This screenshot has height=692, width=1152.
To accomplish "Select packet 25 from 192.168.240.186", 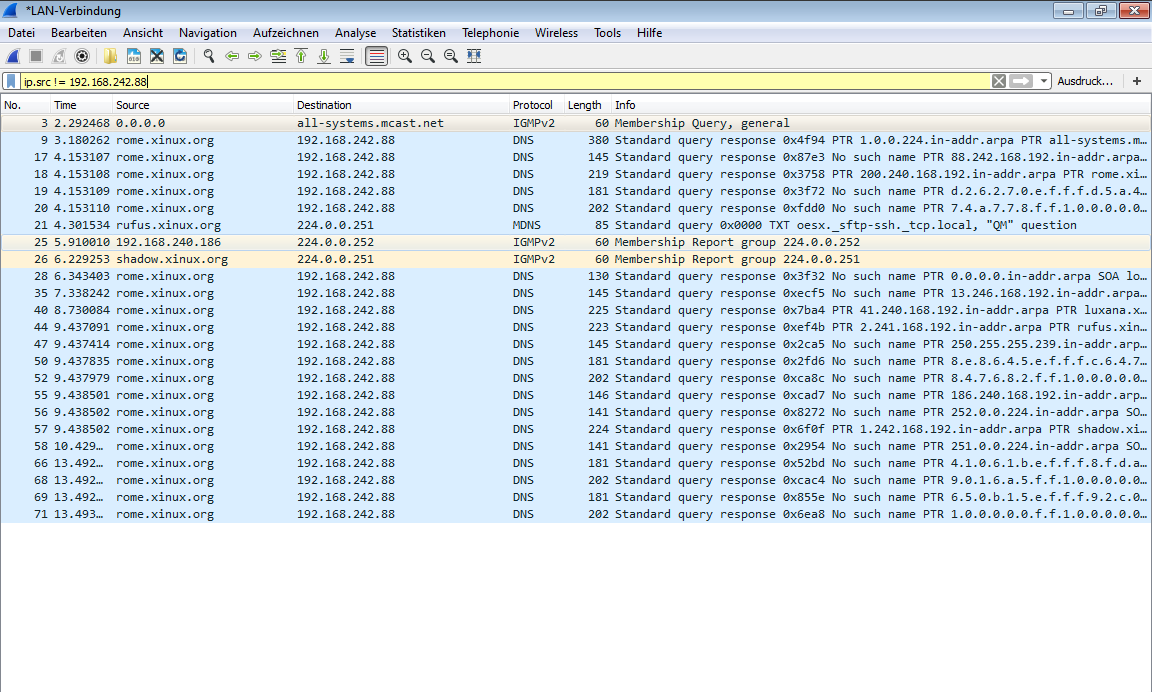I will 575,242.
